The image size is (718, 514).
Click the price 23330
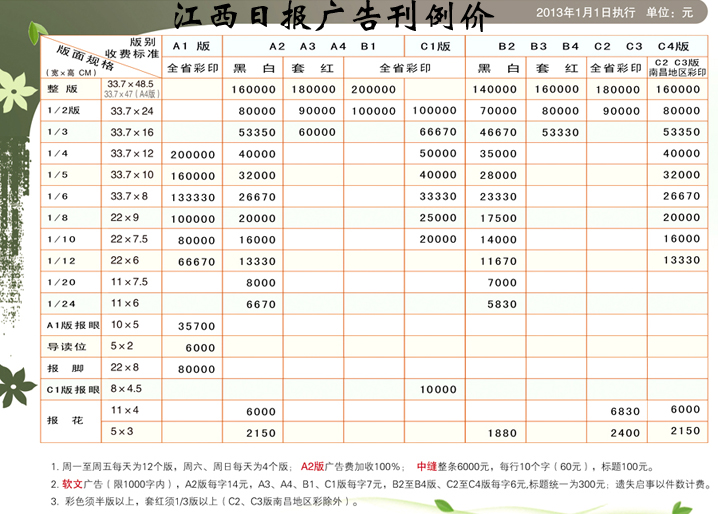coord(498,197)
